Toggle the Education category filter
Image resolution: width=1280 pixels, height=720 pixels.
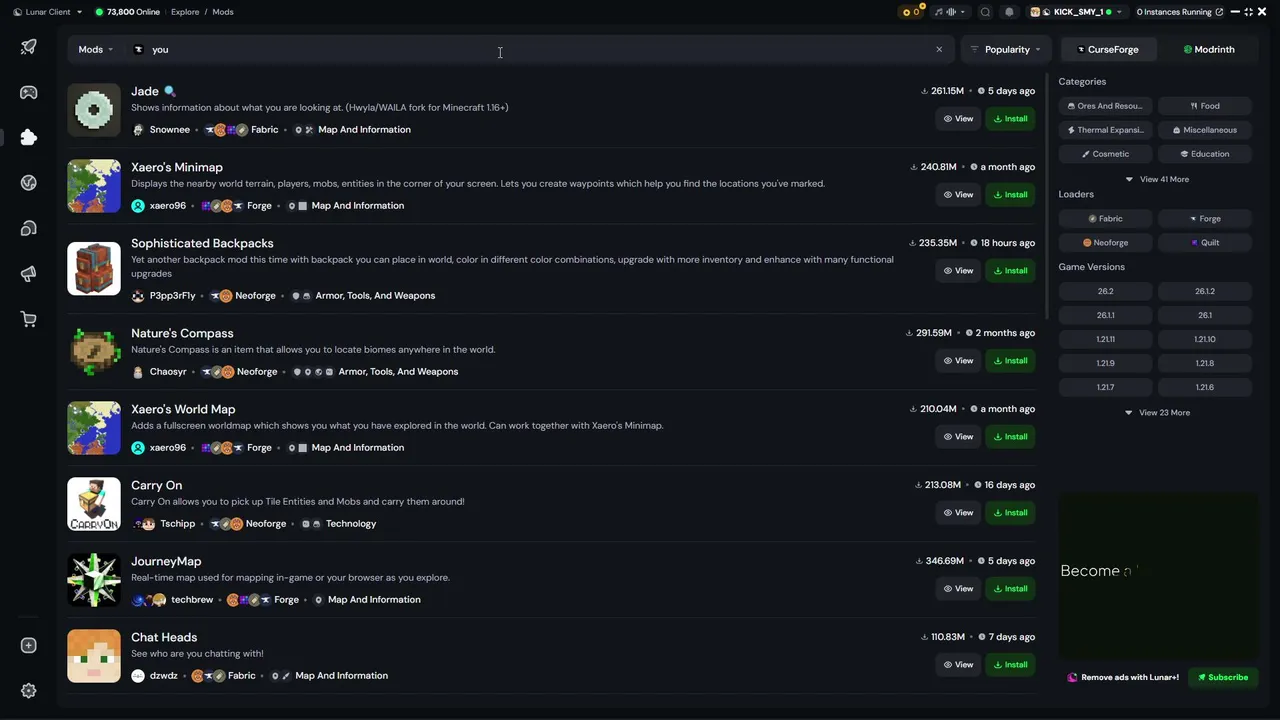(x=1205, y=154)
